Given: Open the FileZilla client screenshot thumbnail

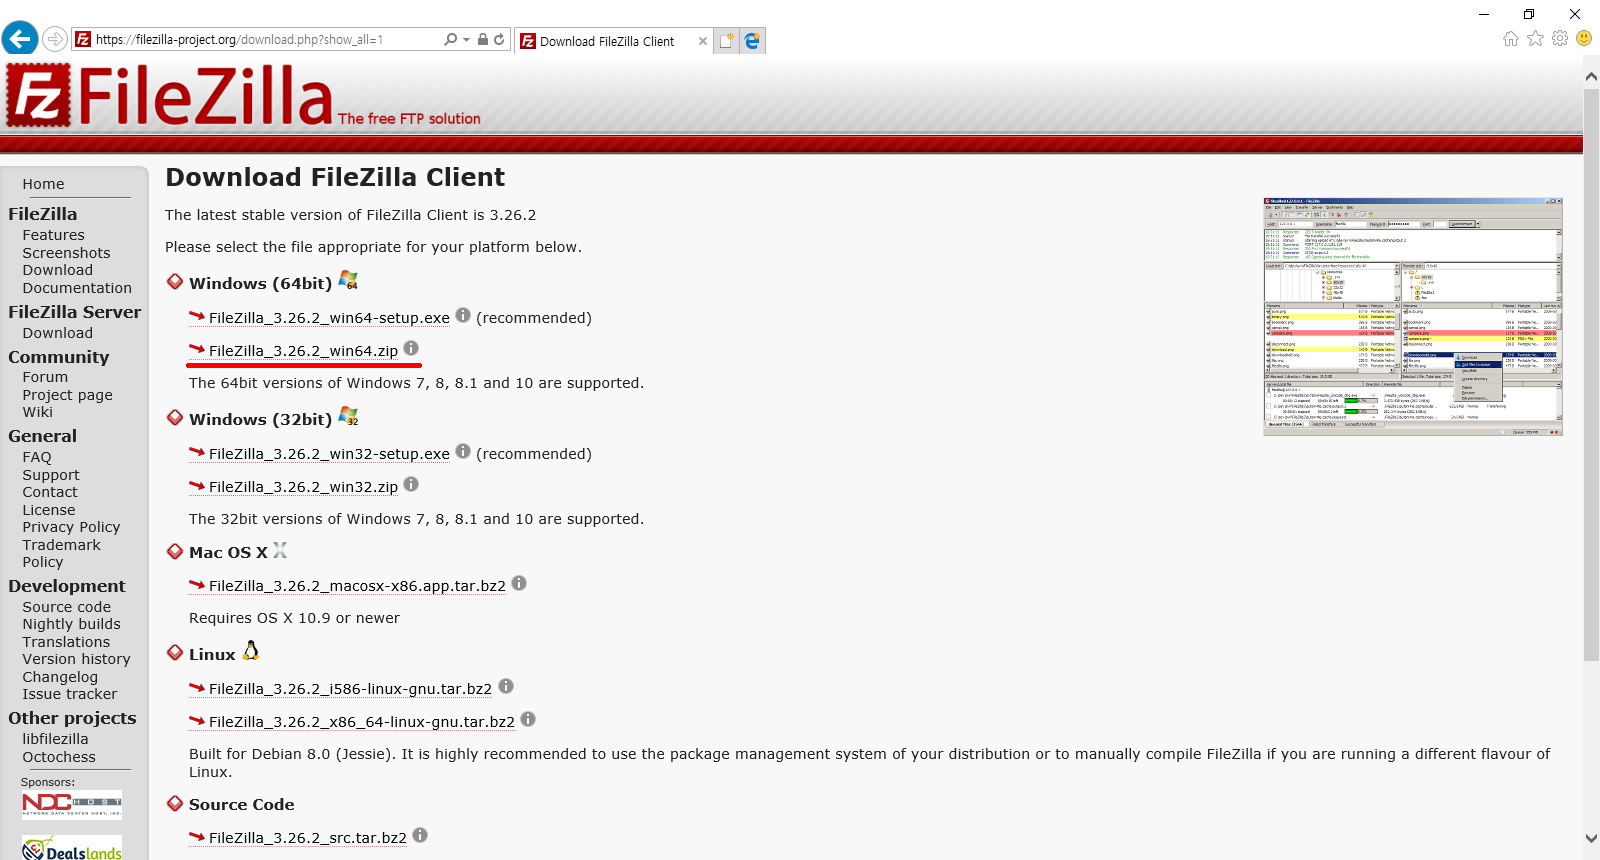Looking at the screenshot, I should (1412, 317).
